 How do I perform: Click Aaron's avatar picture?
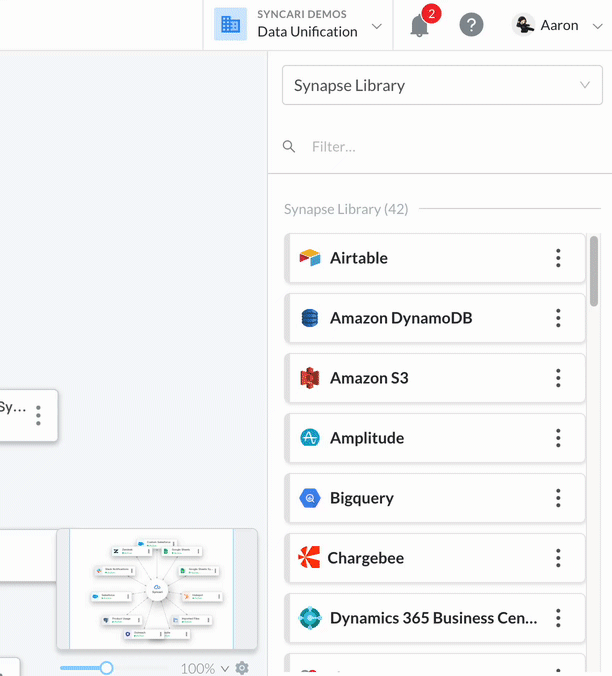tap(523, 25)
